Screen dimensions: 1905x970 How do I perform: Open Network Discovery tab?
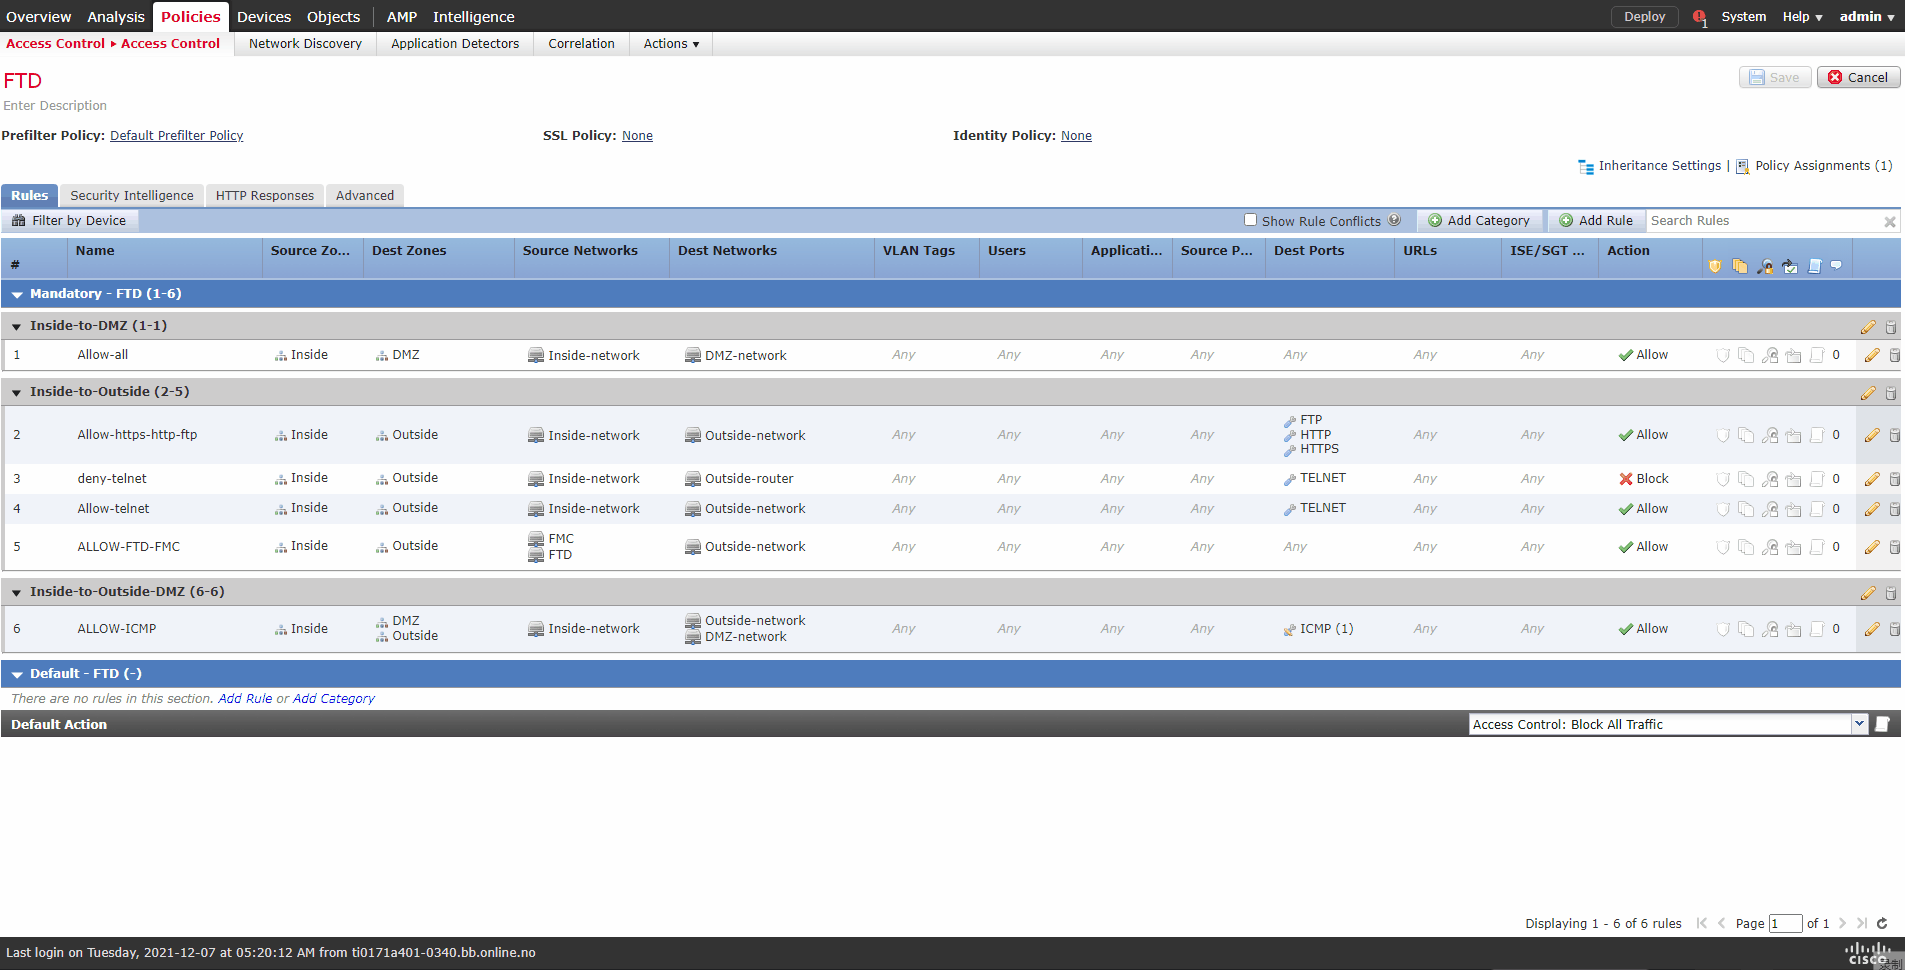coord(305,44)
